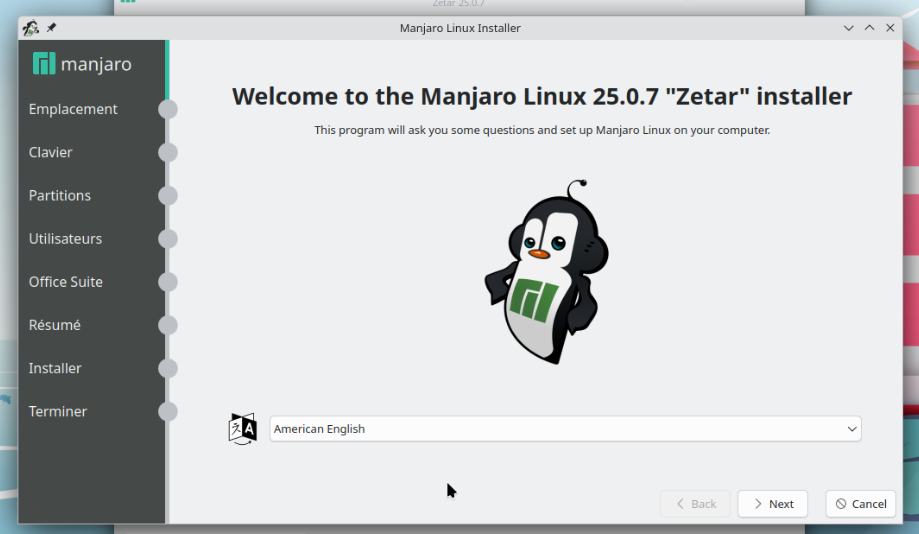919x534 pixels.
Task: Select the Partitions step in the sidebar
Action: click(x=60, y=195)
